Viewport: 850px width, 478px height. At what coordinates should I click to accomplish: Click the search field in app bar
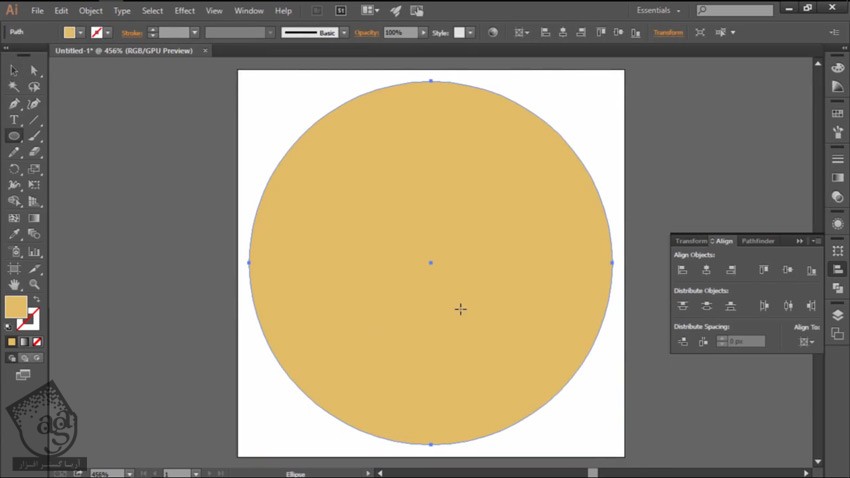point(735,10)
